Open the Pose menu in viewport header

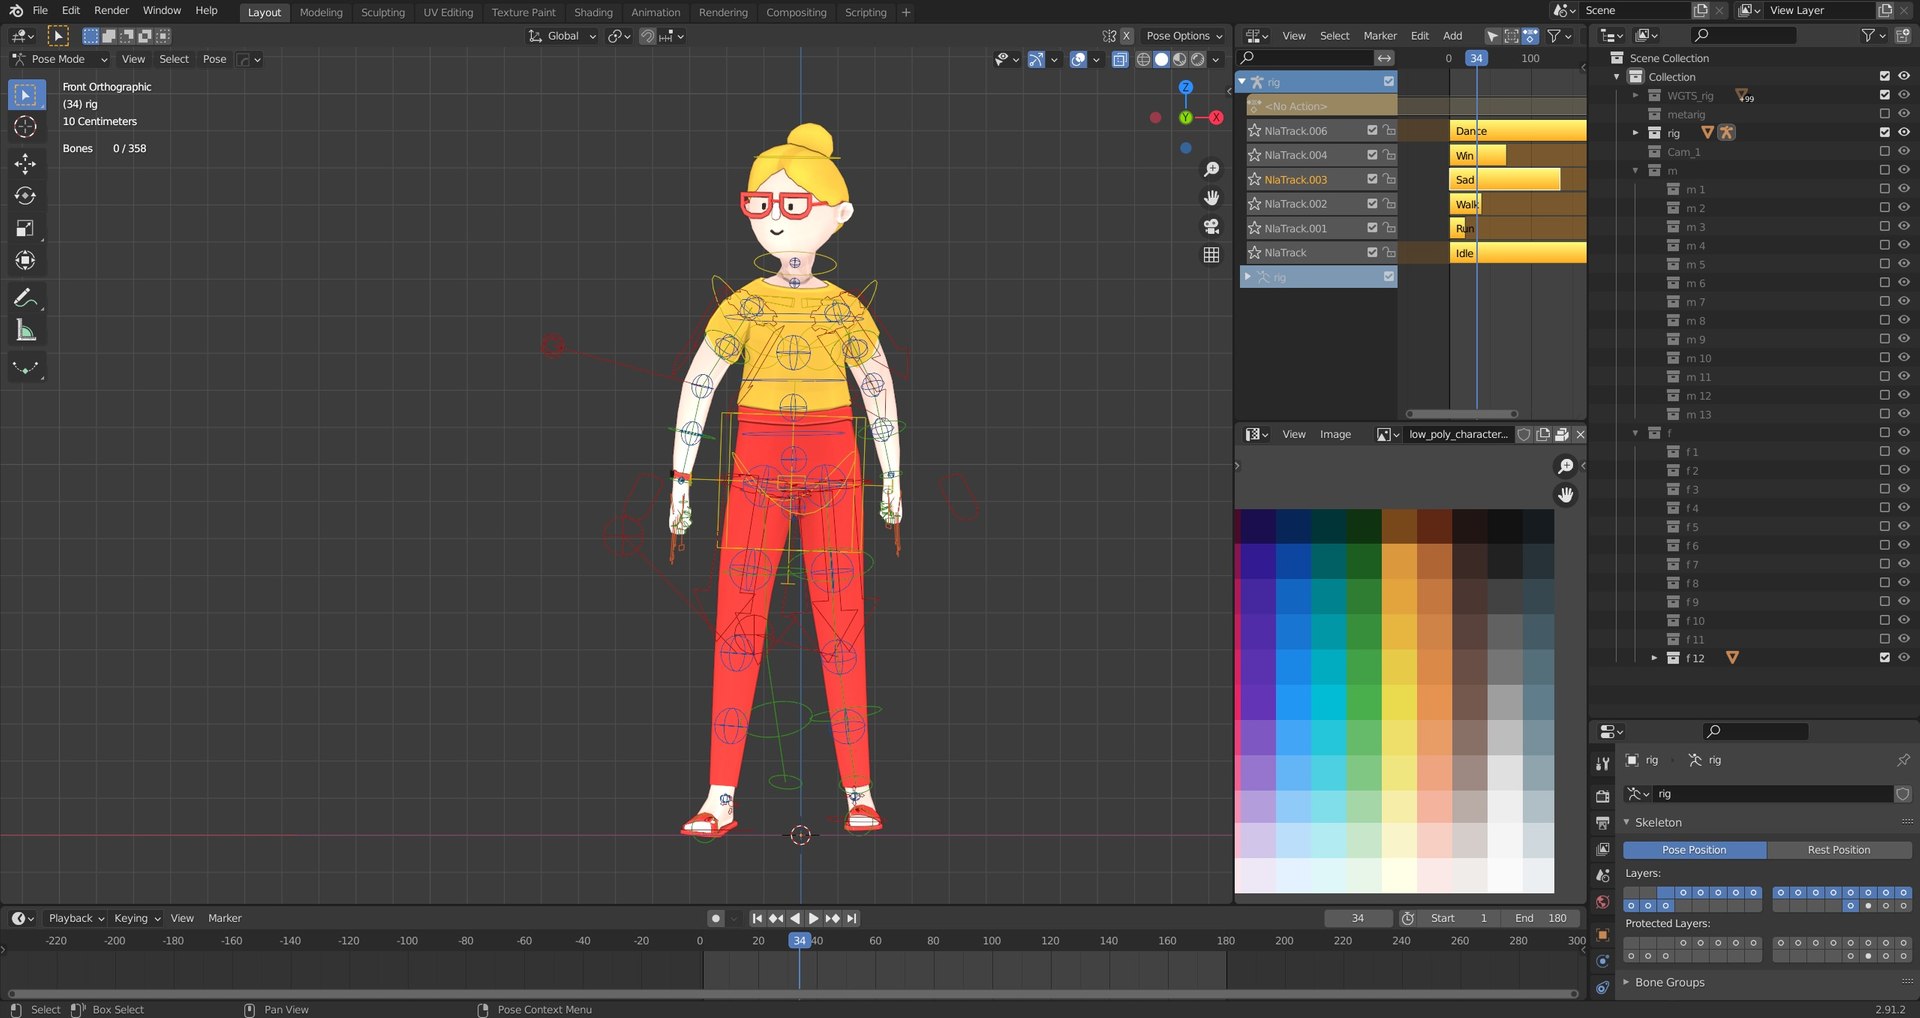point(214,60)
